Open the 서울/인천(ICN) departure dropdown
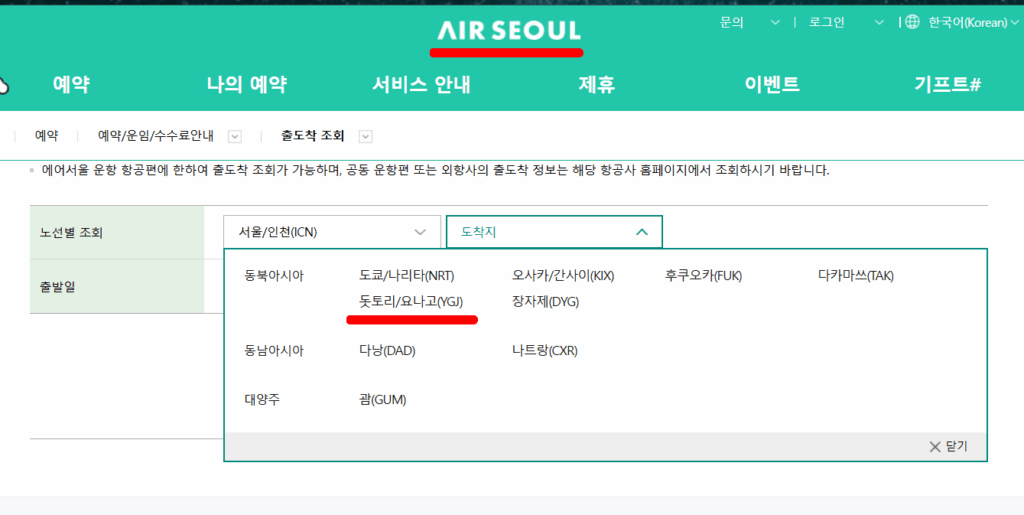The image size is (1024, 515). 332,232
